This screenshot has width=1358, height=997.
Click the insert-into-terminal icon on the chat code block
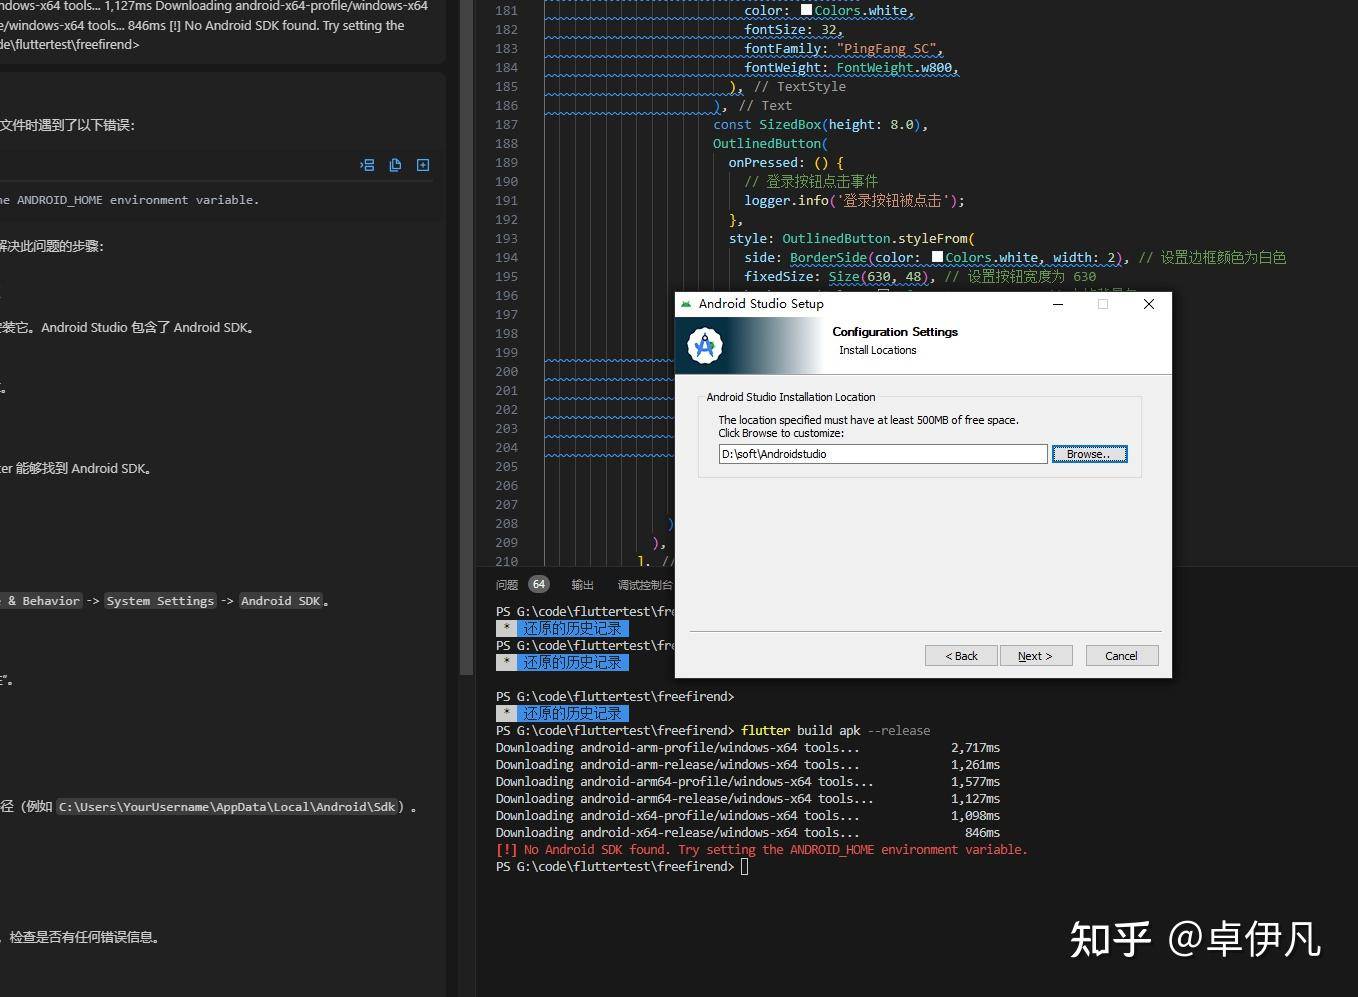click(367, 165)
